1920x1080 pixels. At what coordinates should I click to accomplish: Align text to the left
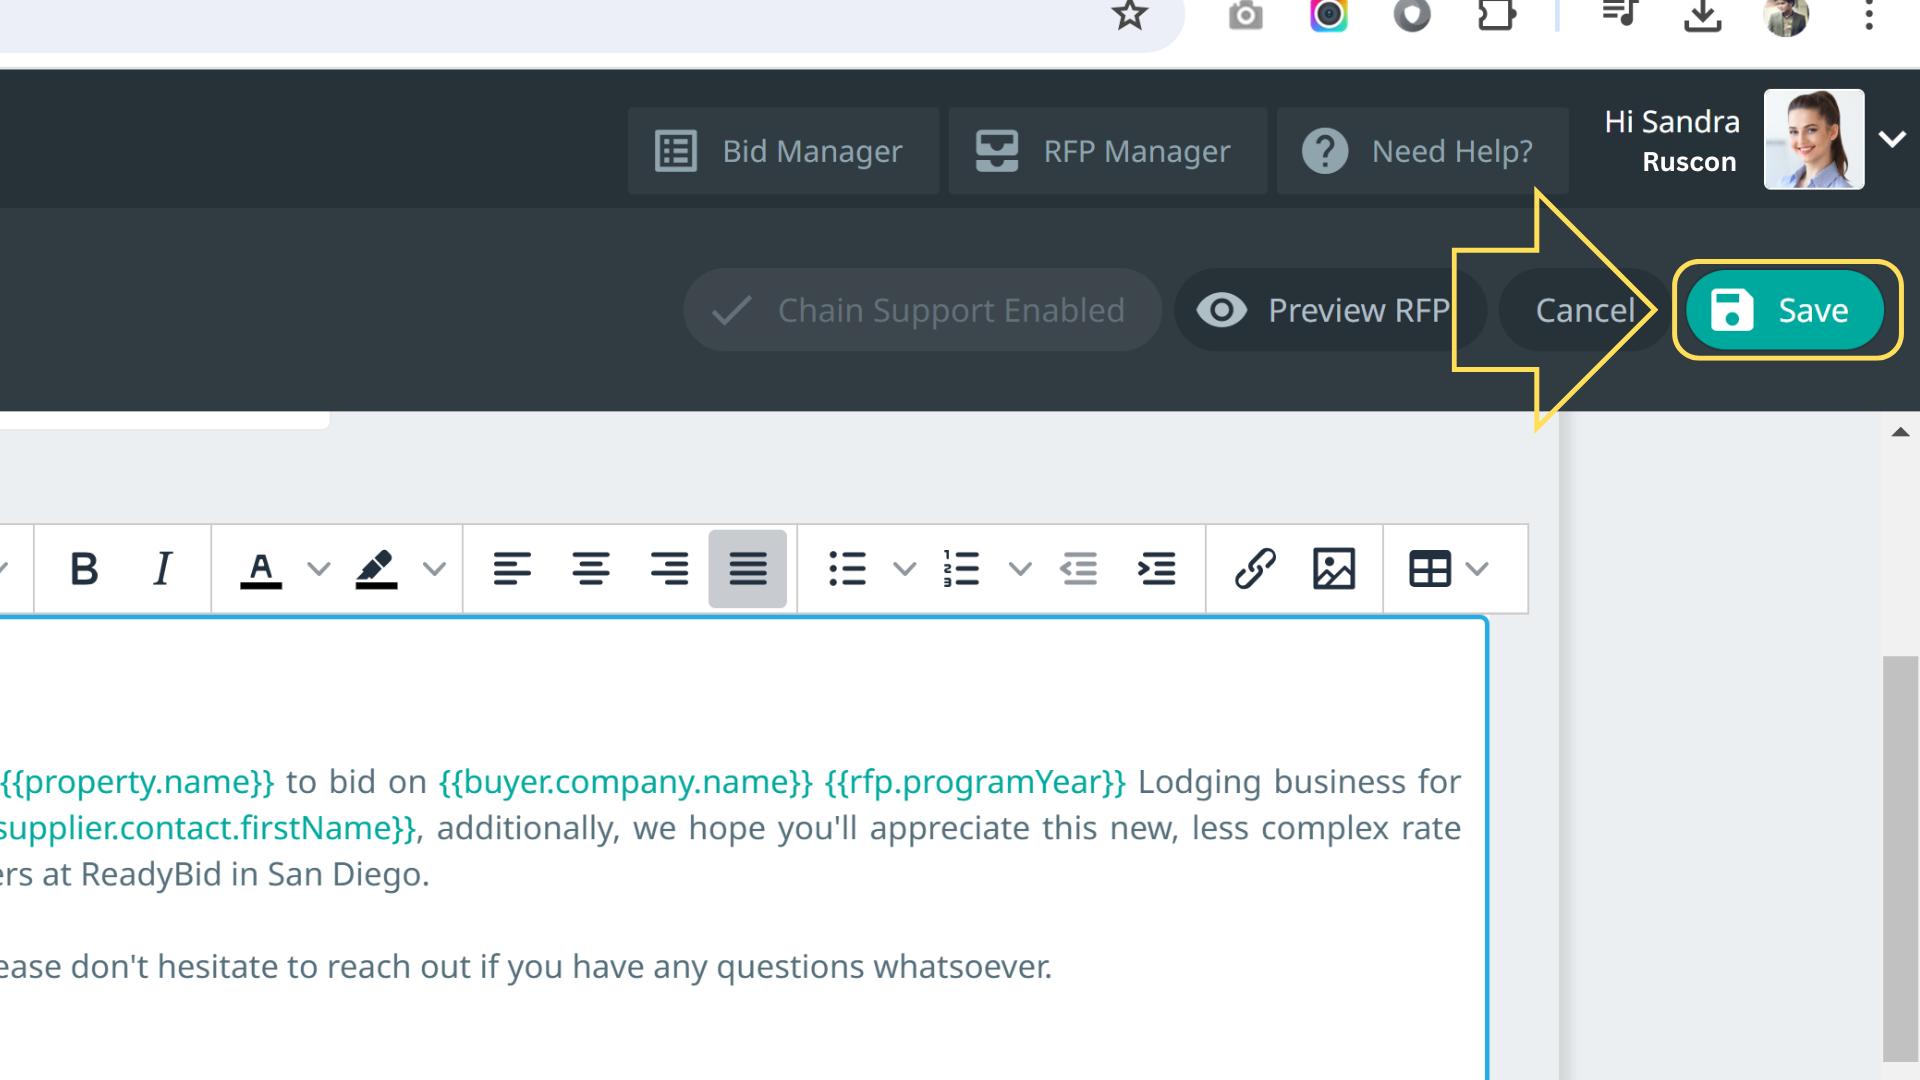pos(512,569)
